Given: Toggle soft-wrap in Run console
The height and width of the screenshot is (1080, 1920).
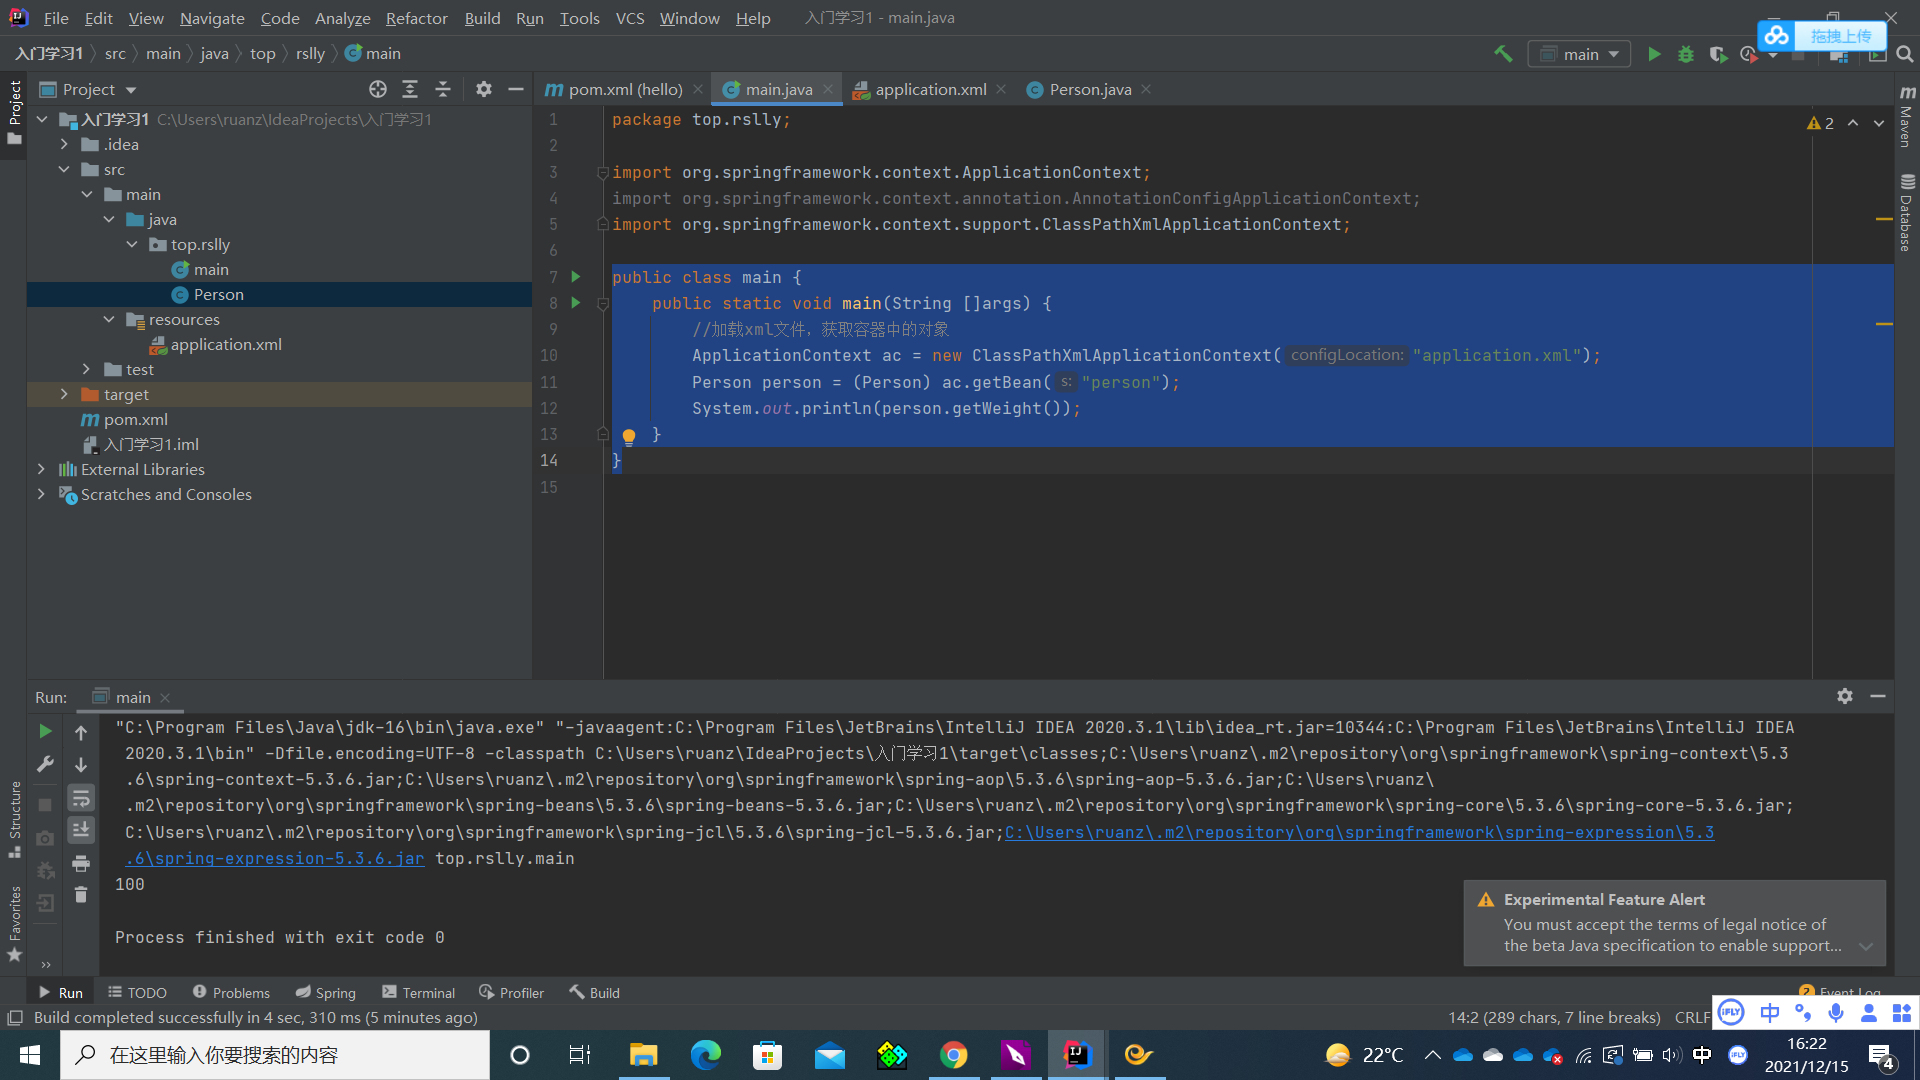Looking at the screenshot, I should pos(81,798).
